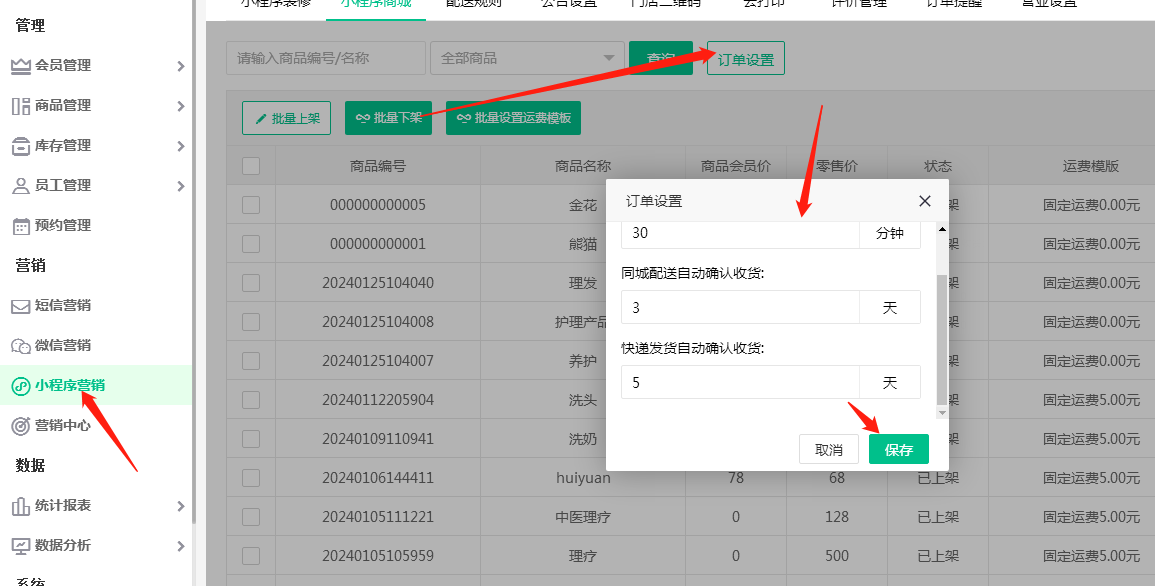Open 营销中心 in the sidebar menu
Screen dimensions: 1155x586
[62, 425]
